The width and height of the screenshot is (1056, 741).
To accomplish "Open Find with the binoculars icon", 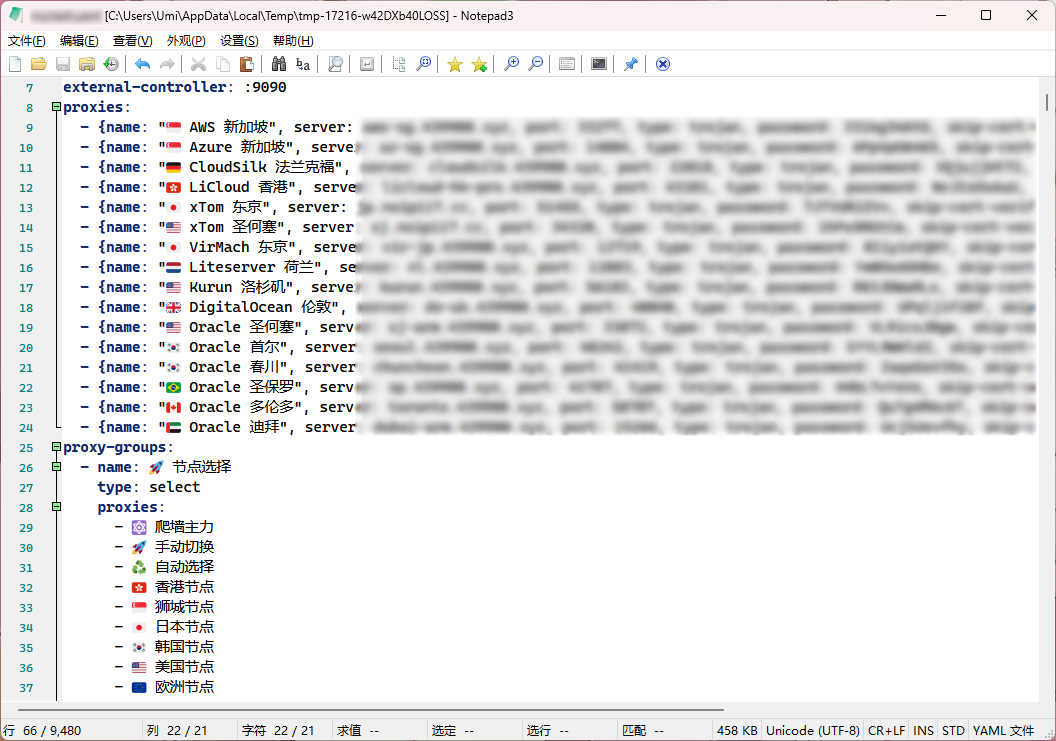I will (279, 64).
